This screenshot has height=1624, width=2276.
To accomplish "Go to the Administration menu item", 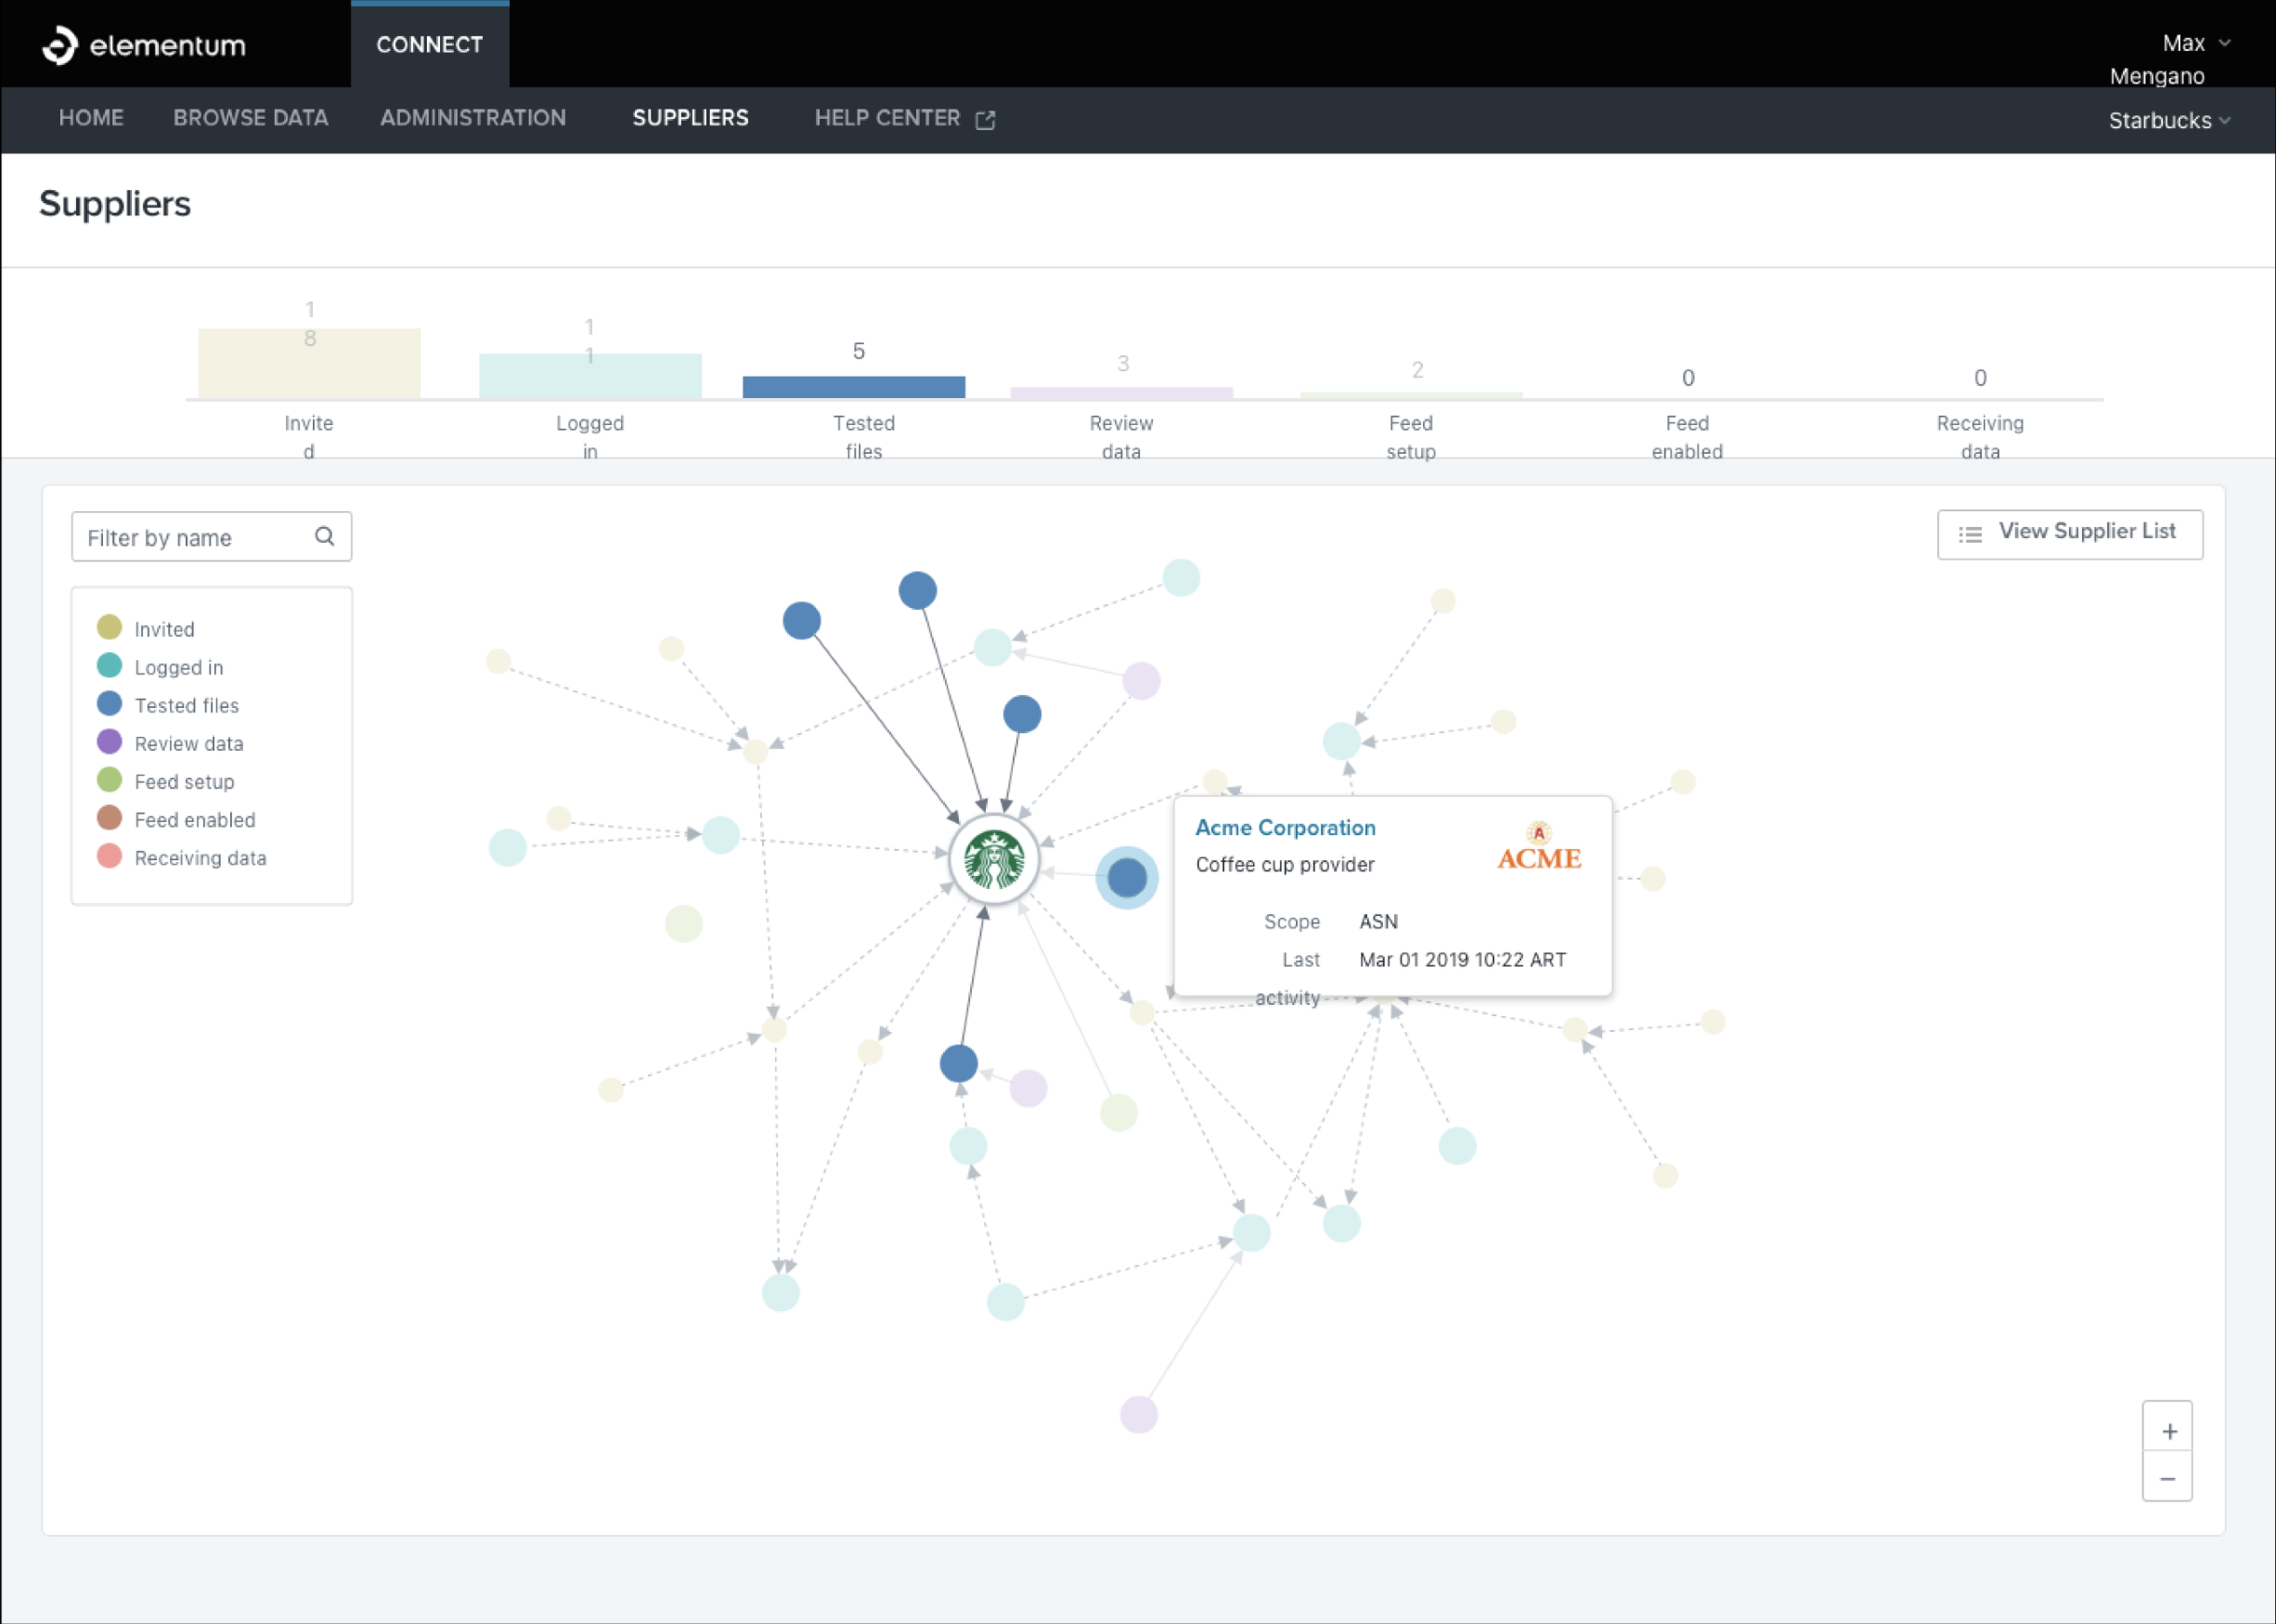I will tap(472, 118).
